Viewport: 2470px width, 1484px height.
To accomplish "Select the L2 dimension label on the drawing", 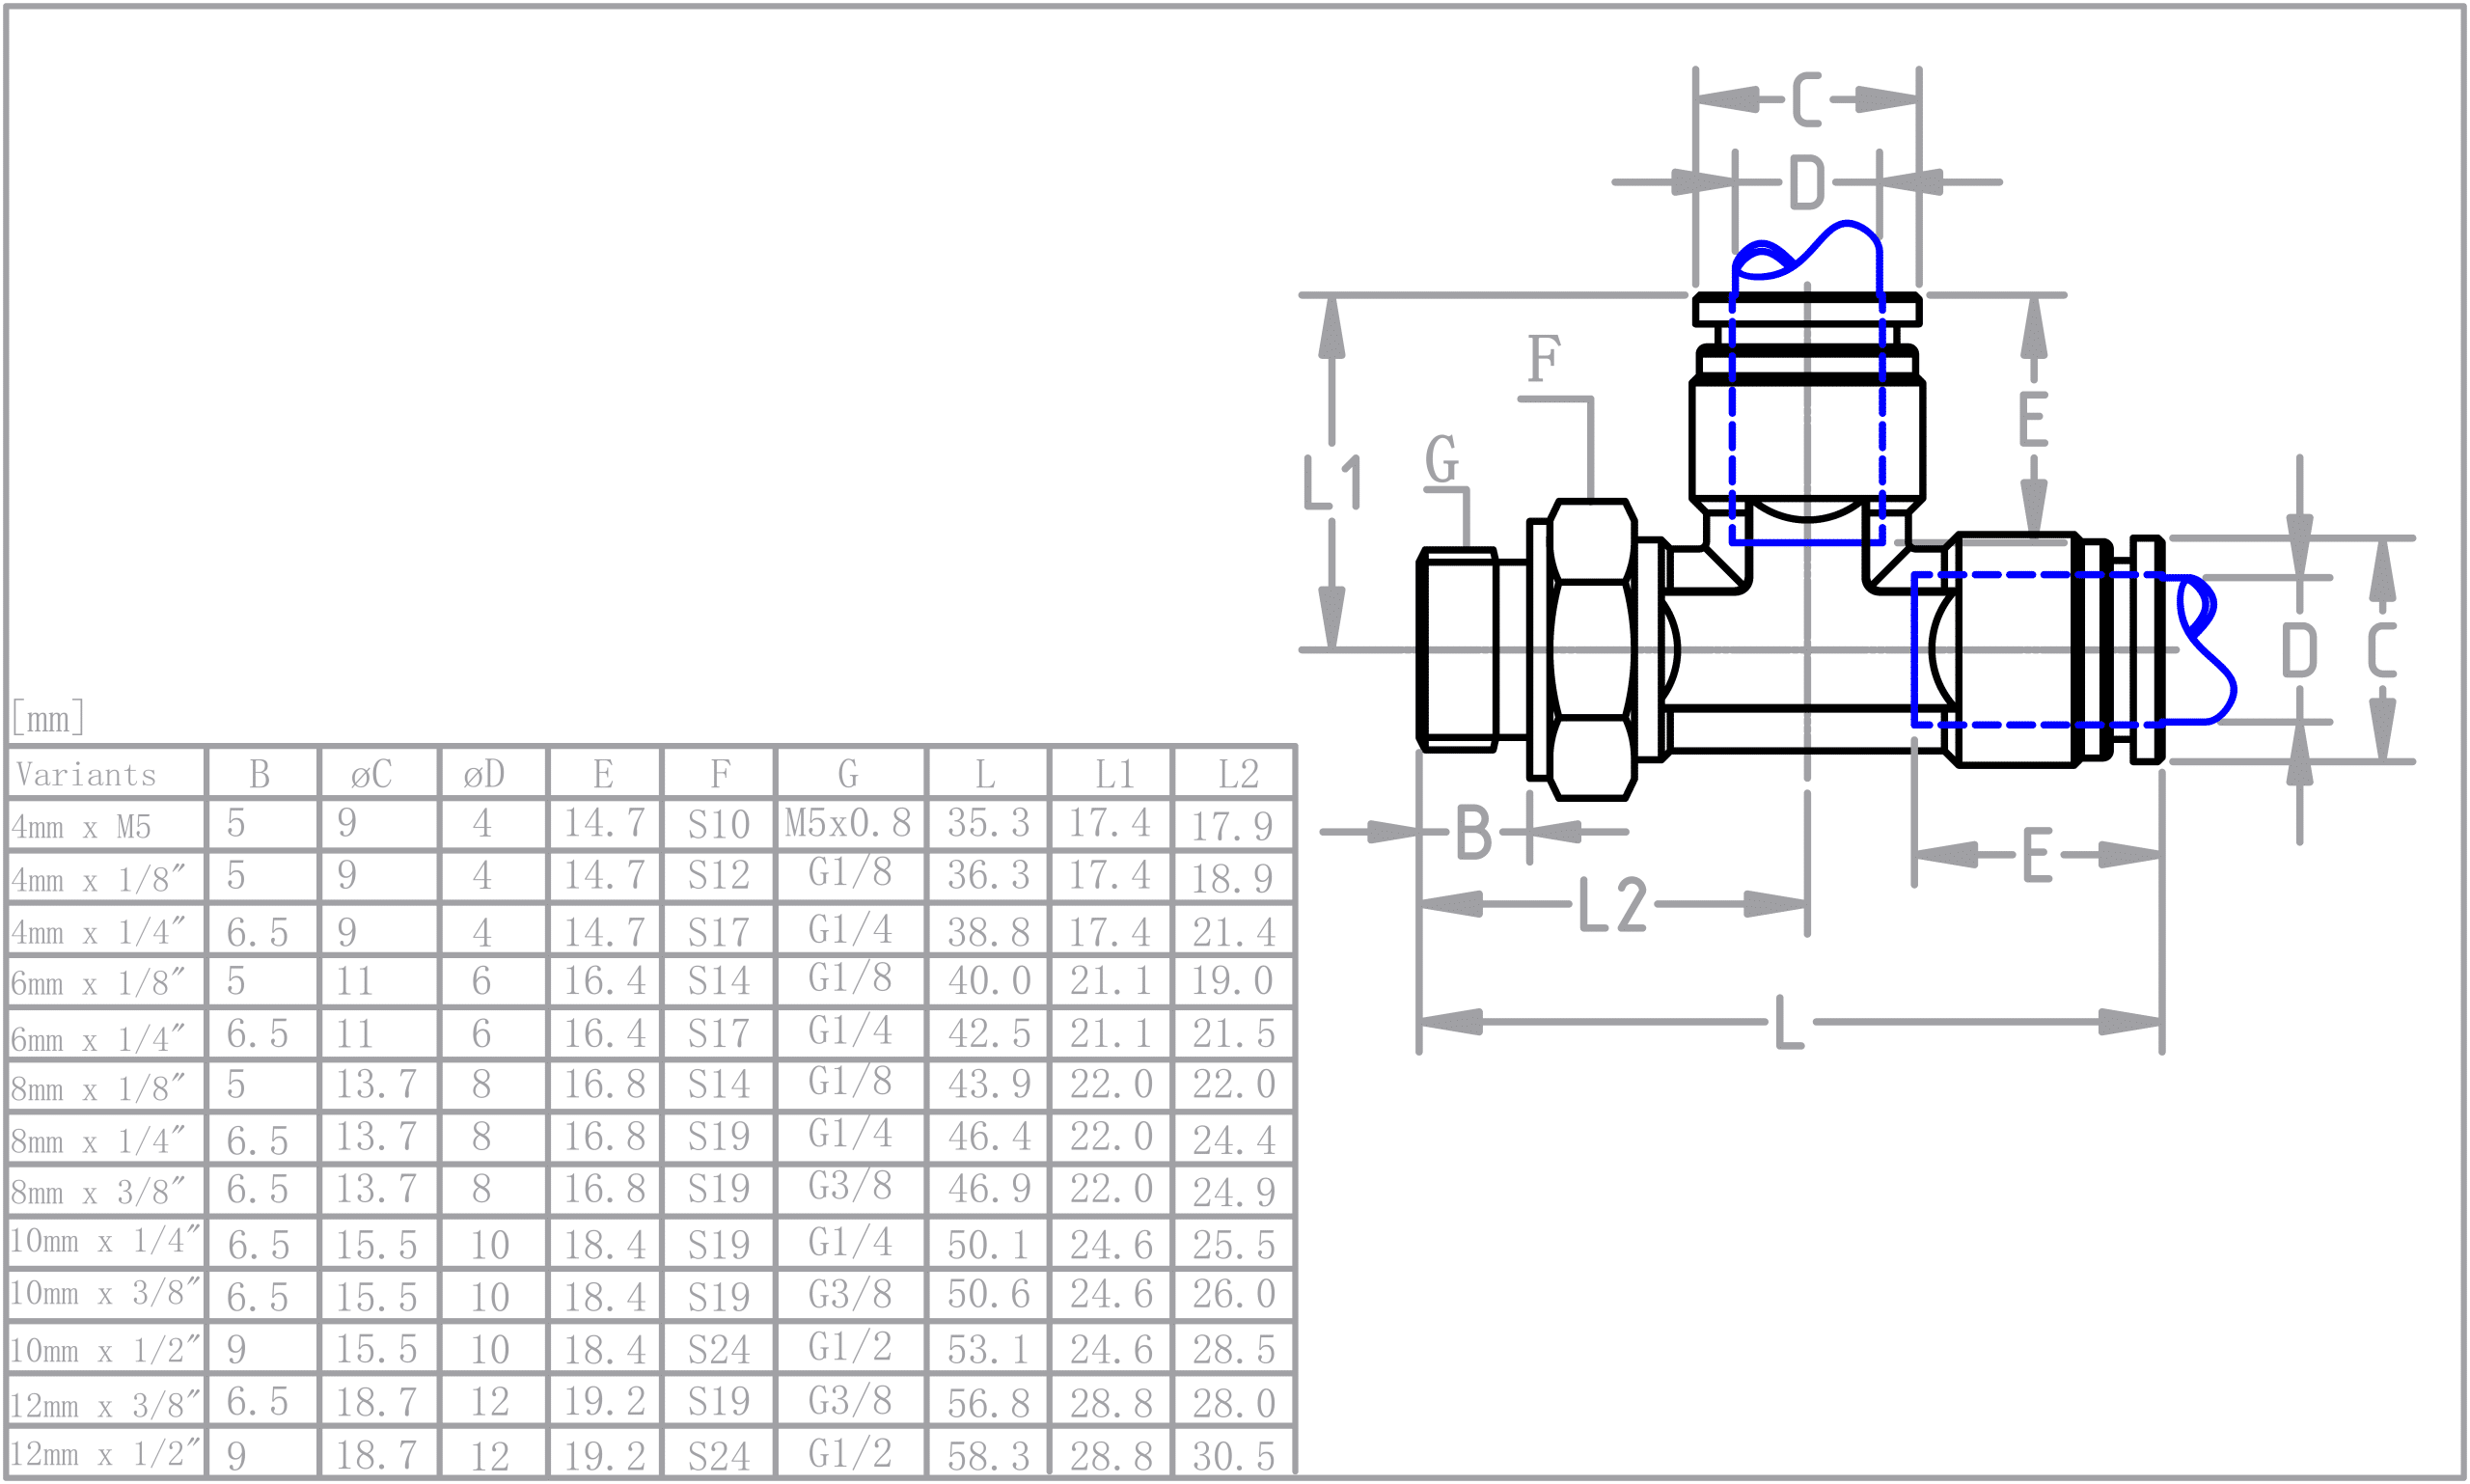I will 1612,904.
